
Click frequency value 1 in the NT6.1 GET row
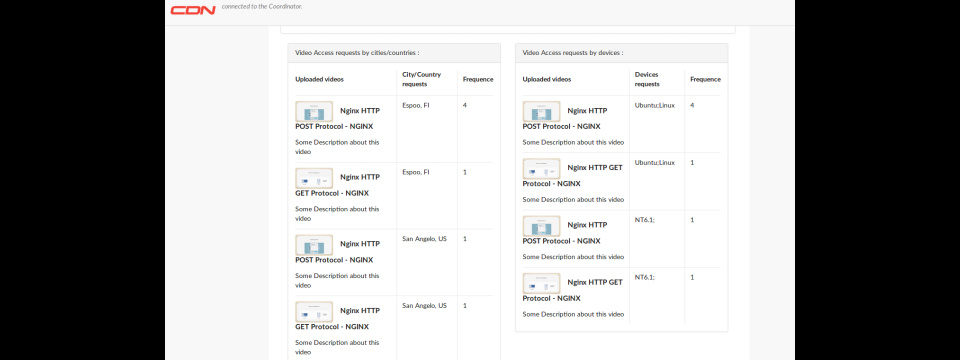692,277
